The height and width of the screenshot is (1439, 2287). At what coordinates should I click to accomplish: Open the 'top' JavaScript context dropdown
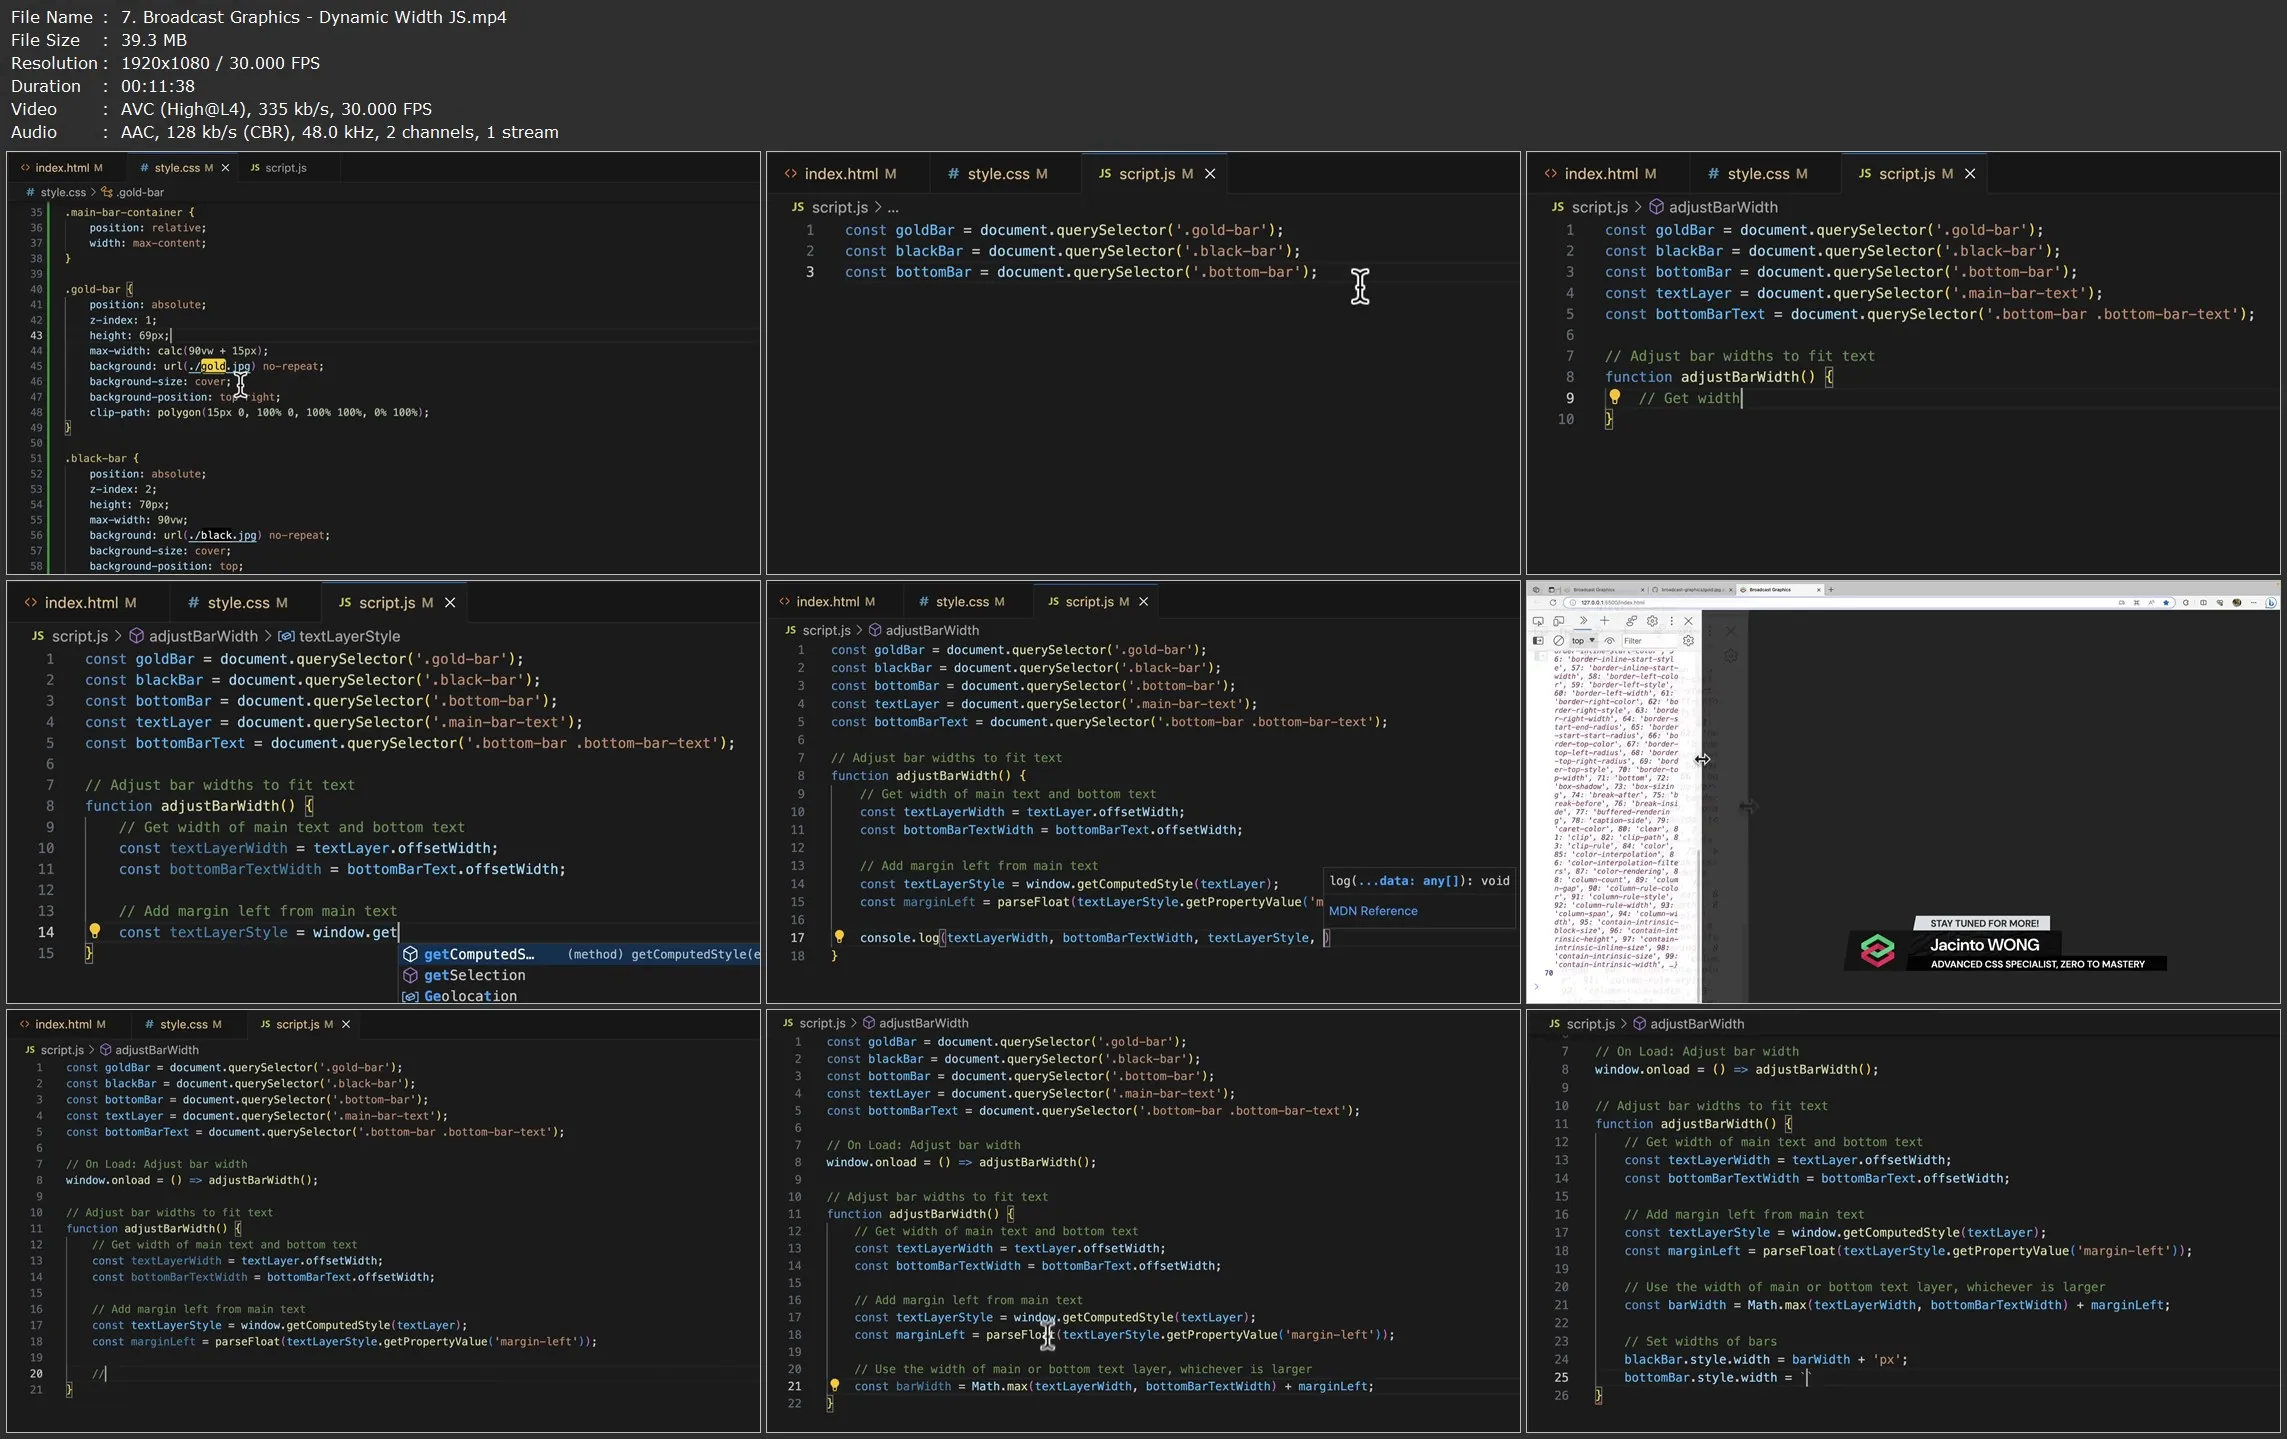[1583, 641]
